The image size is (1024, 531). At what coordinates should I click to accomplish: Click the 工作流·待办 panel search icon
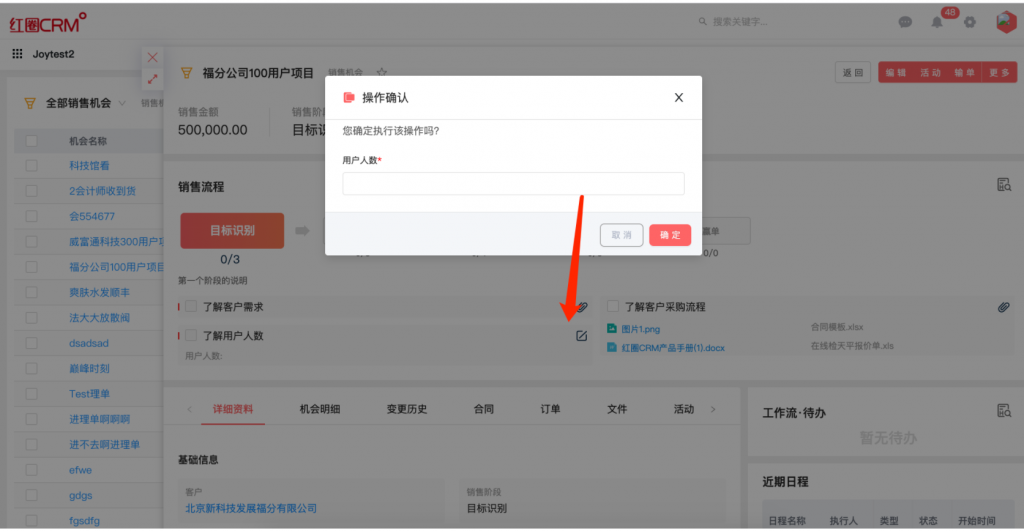[x=1003, y=411]
